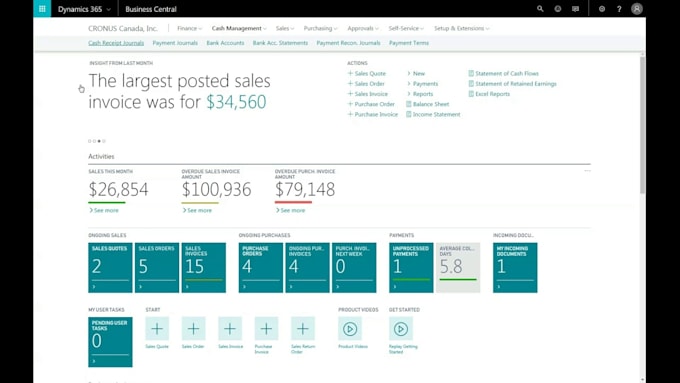
Task: Select the first insight carousel dot
Action: [90, 141]
